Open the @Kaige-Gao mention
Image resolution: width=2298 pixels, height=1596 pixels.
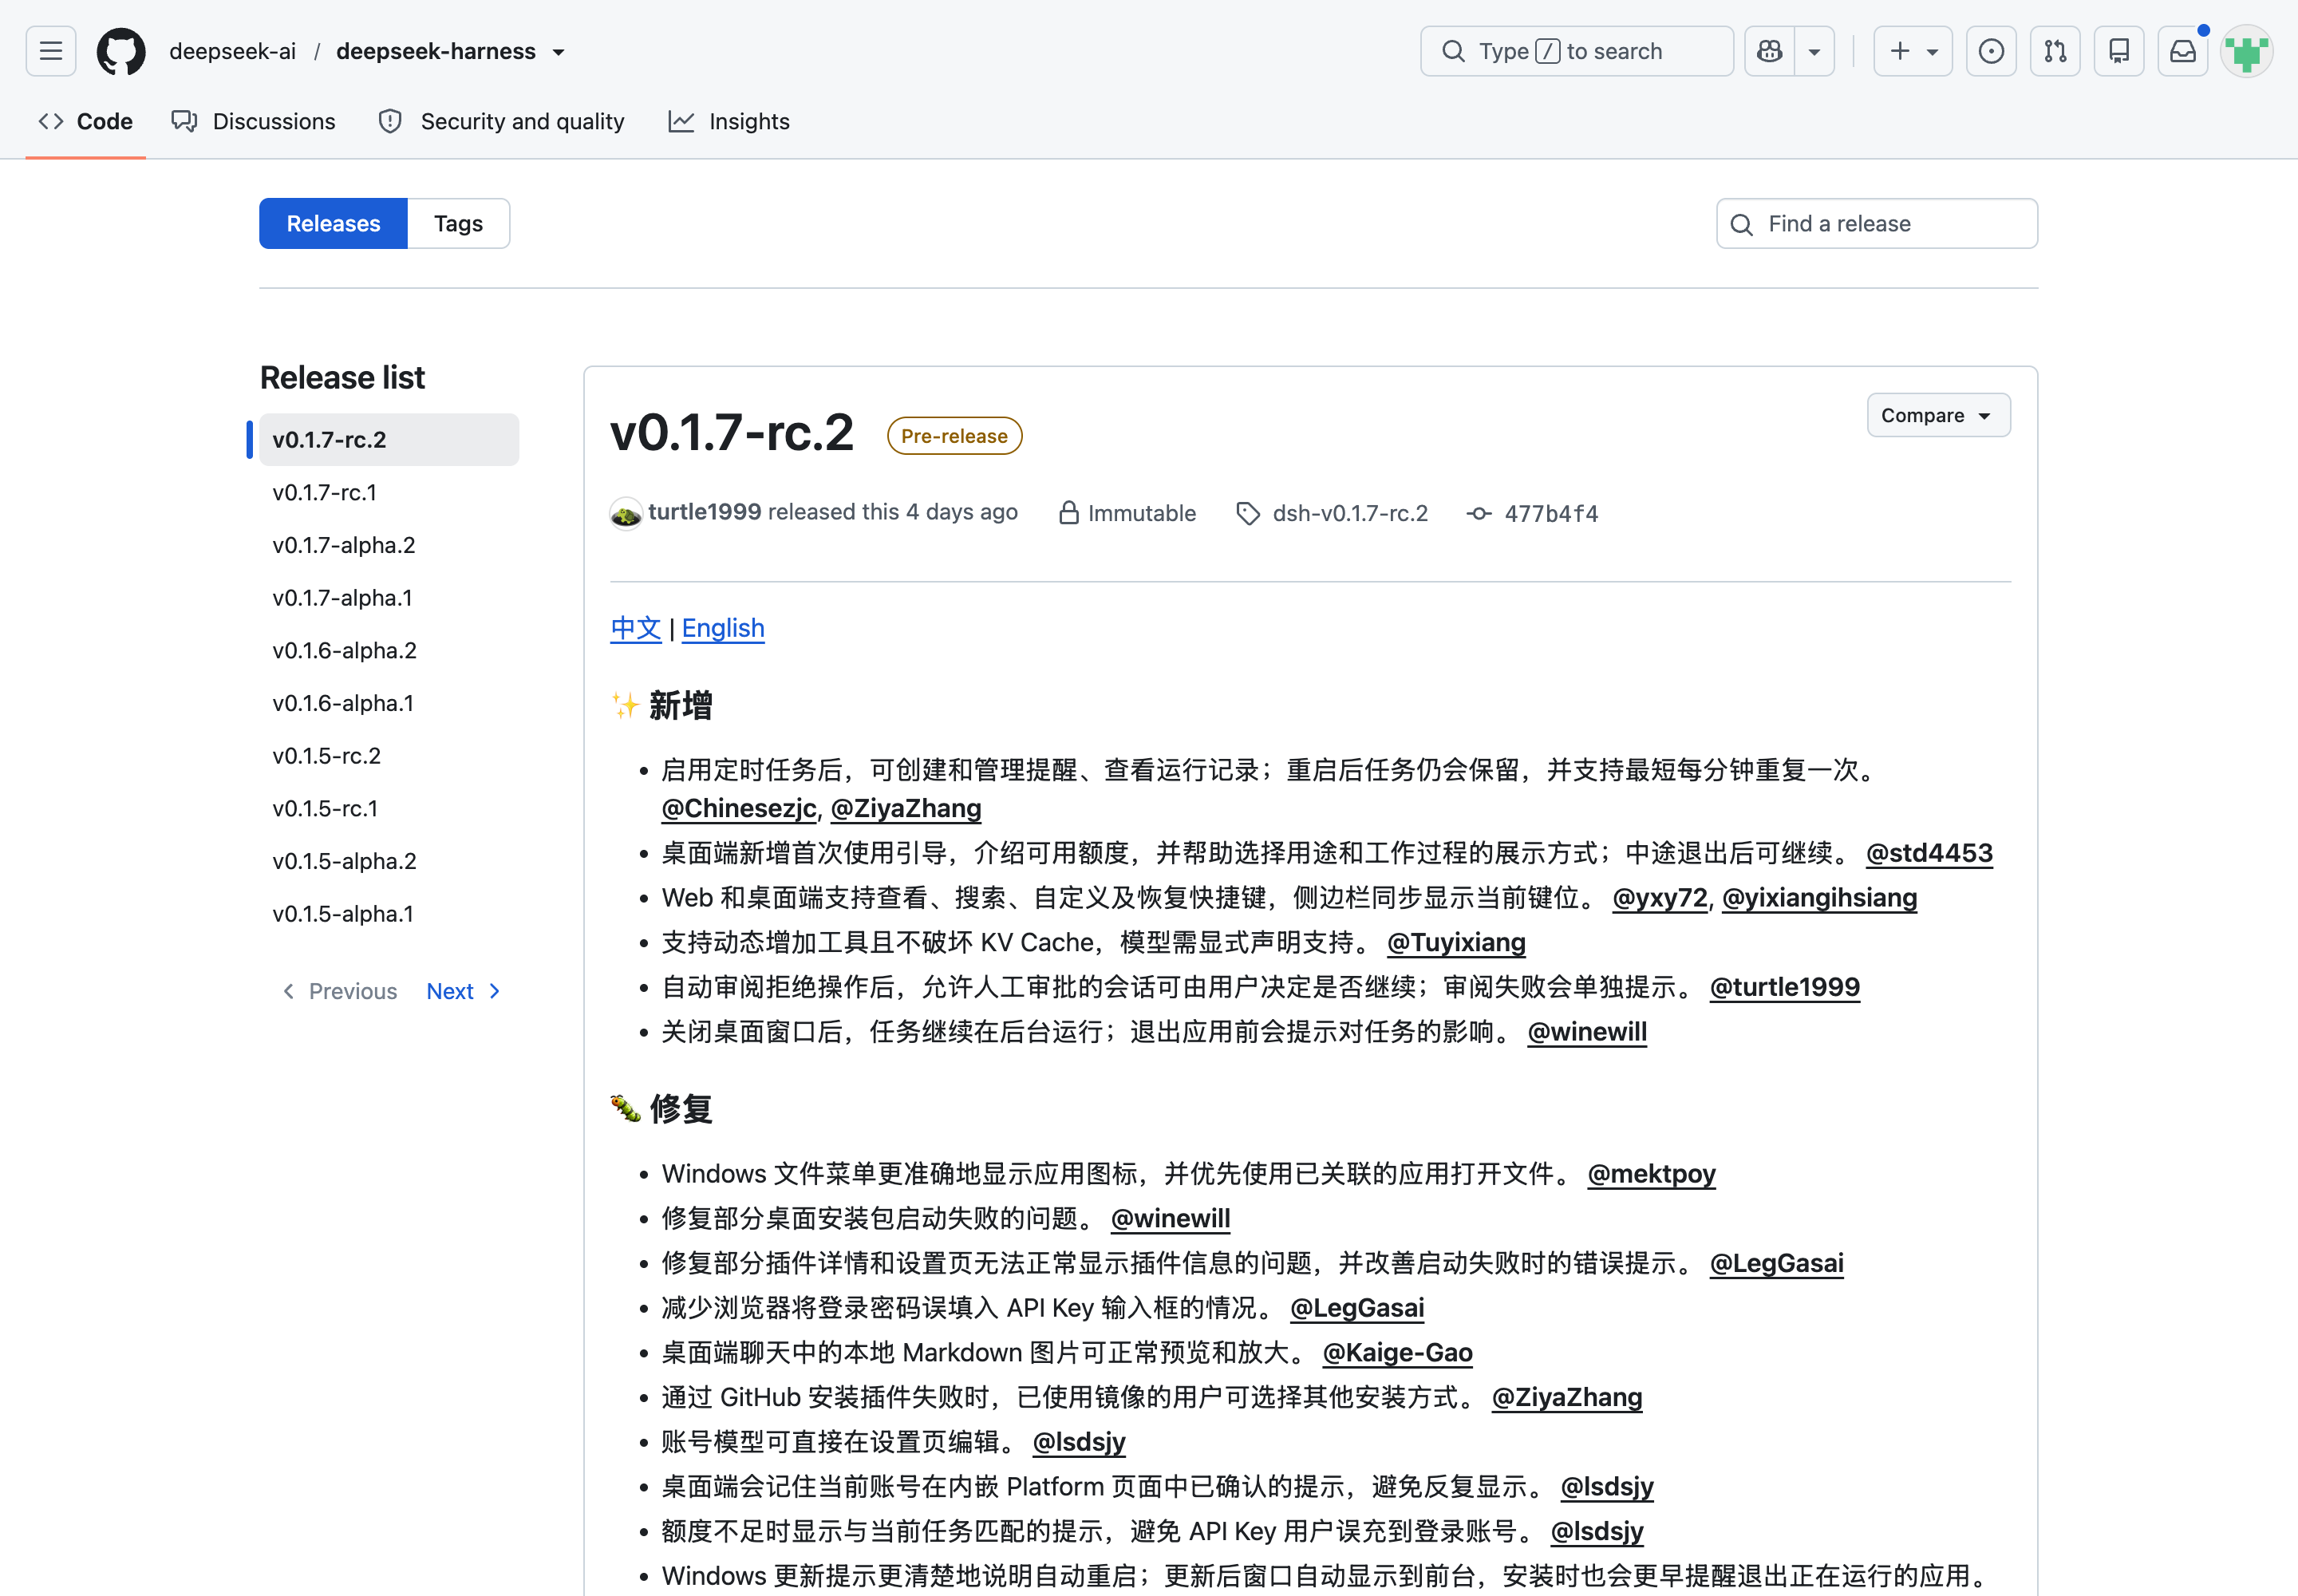point(1397,1353)
